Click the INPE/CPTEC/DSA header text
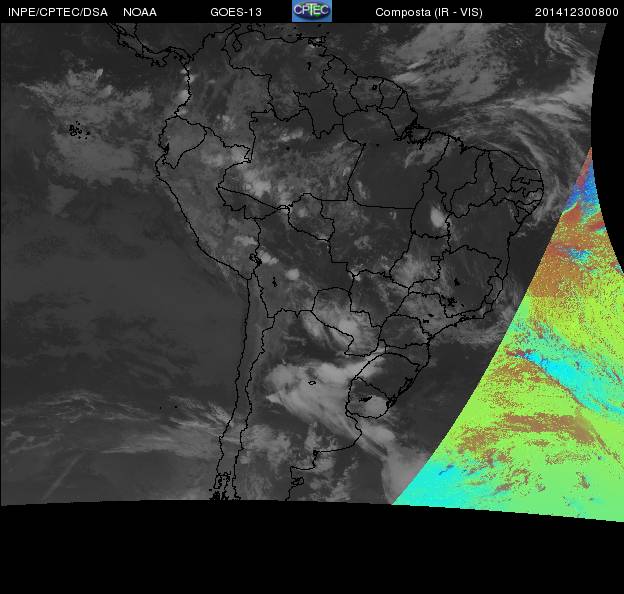Screen dimensions: 624x594 click(58, 12)
